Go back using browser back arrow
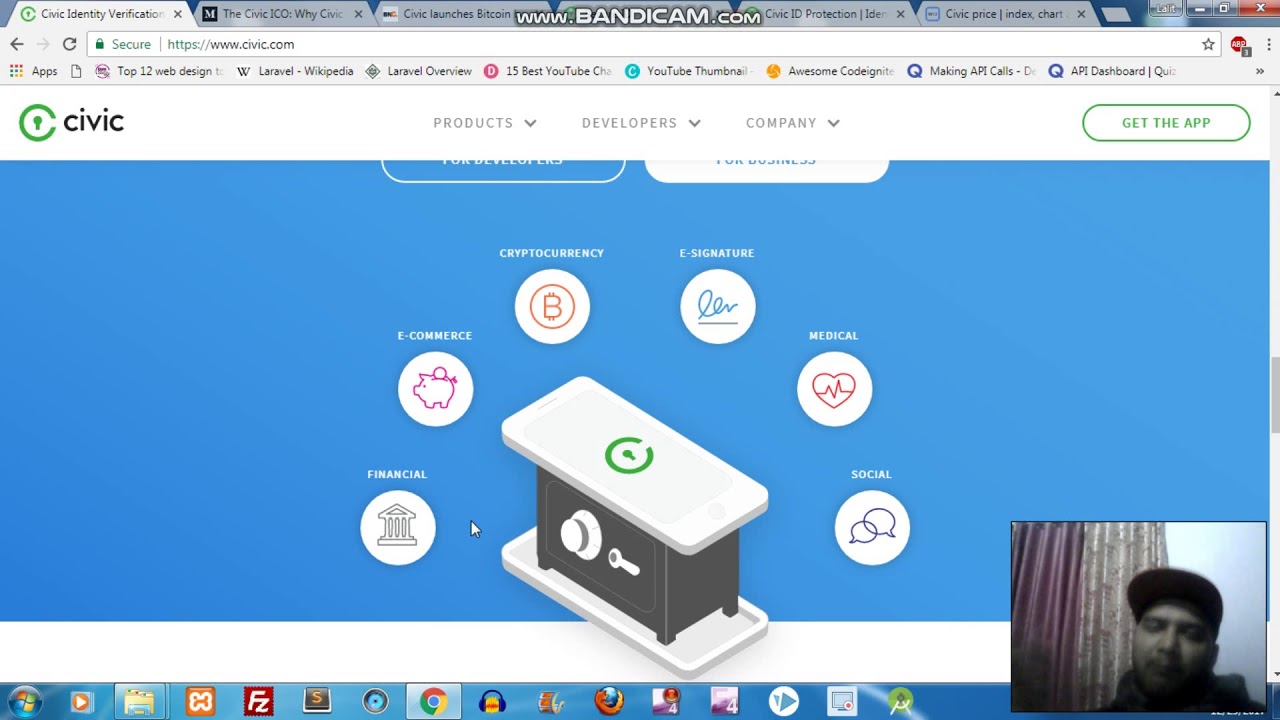Screen dimensions: 1280x720 coord(17,44)
